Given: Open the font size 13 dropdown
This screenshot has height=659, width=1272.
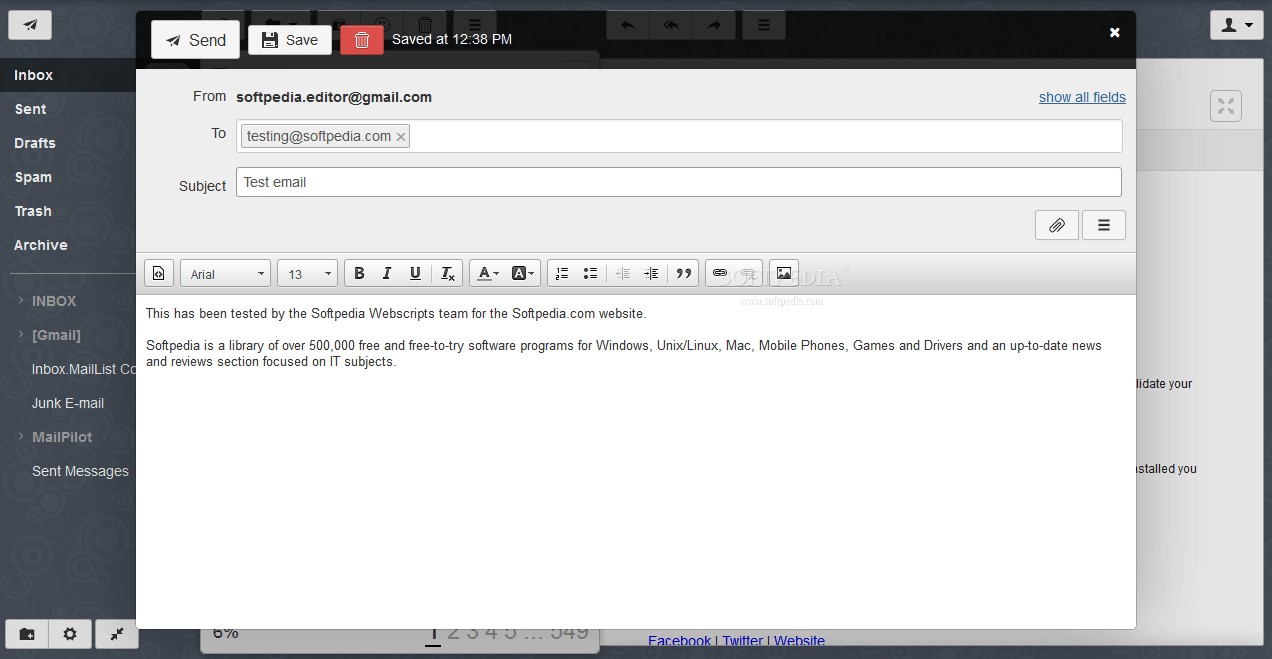Looking at the screenshot, I should coord(308,274).
